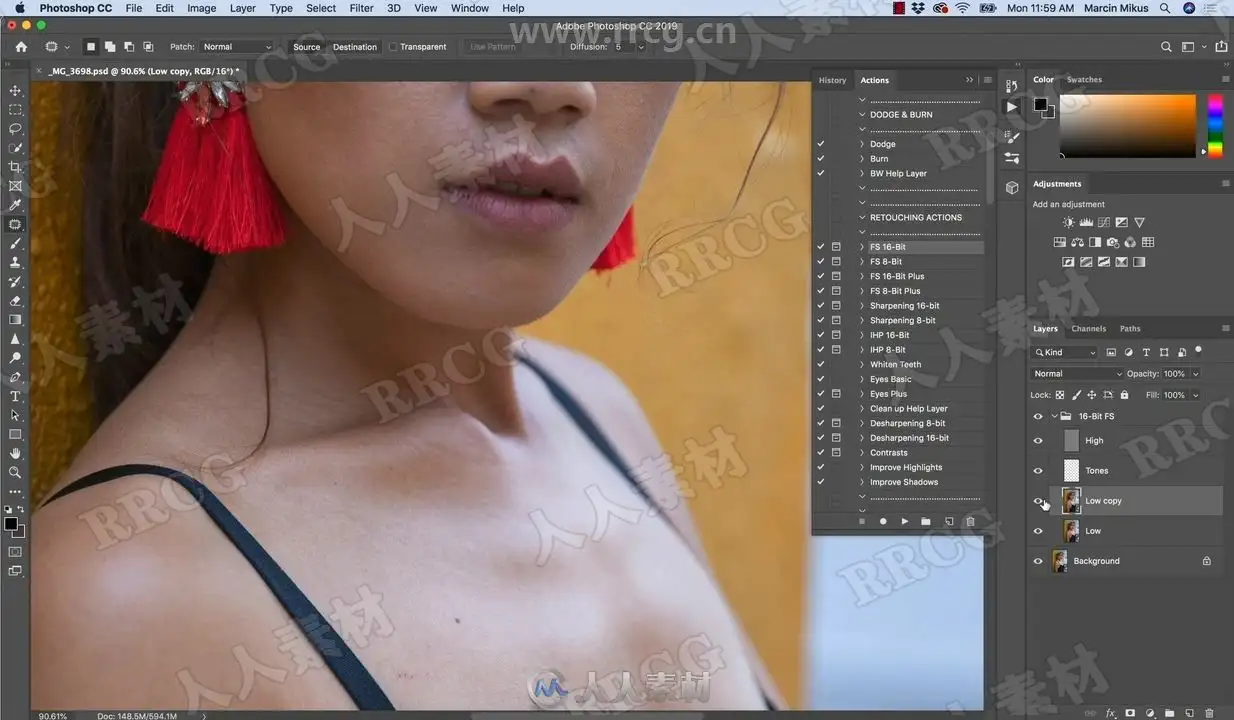Image resolution: width=1234 pixels, height=720 pixels.
Task: Select the Rectangular Marquee tool
Action: pos(15,110)
